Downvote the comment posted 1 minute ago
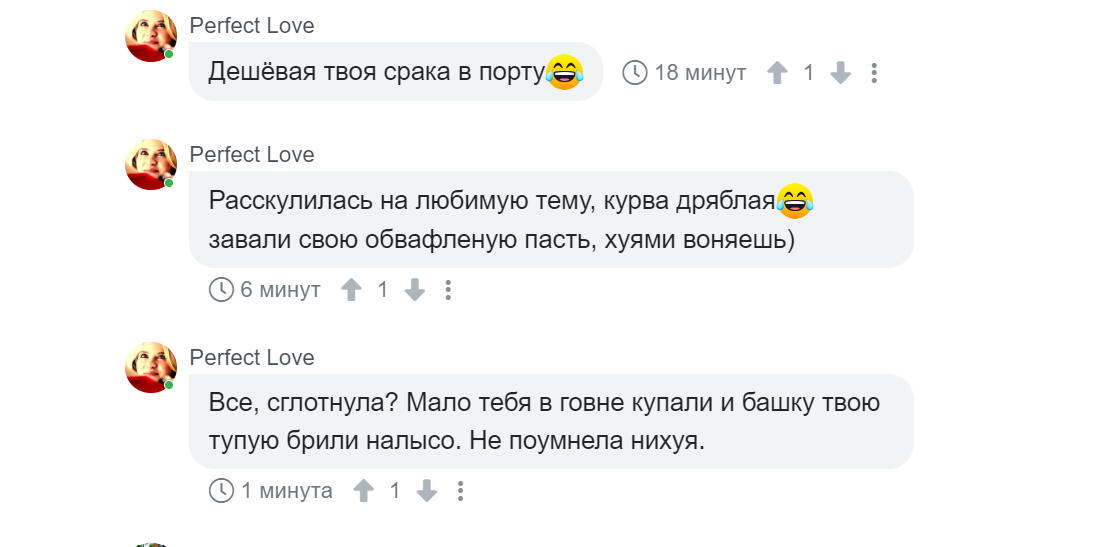This screenshot has width=1106, height=547. click(x=426, y=491)
